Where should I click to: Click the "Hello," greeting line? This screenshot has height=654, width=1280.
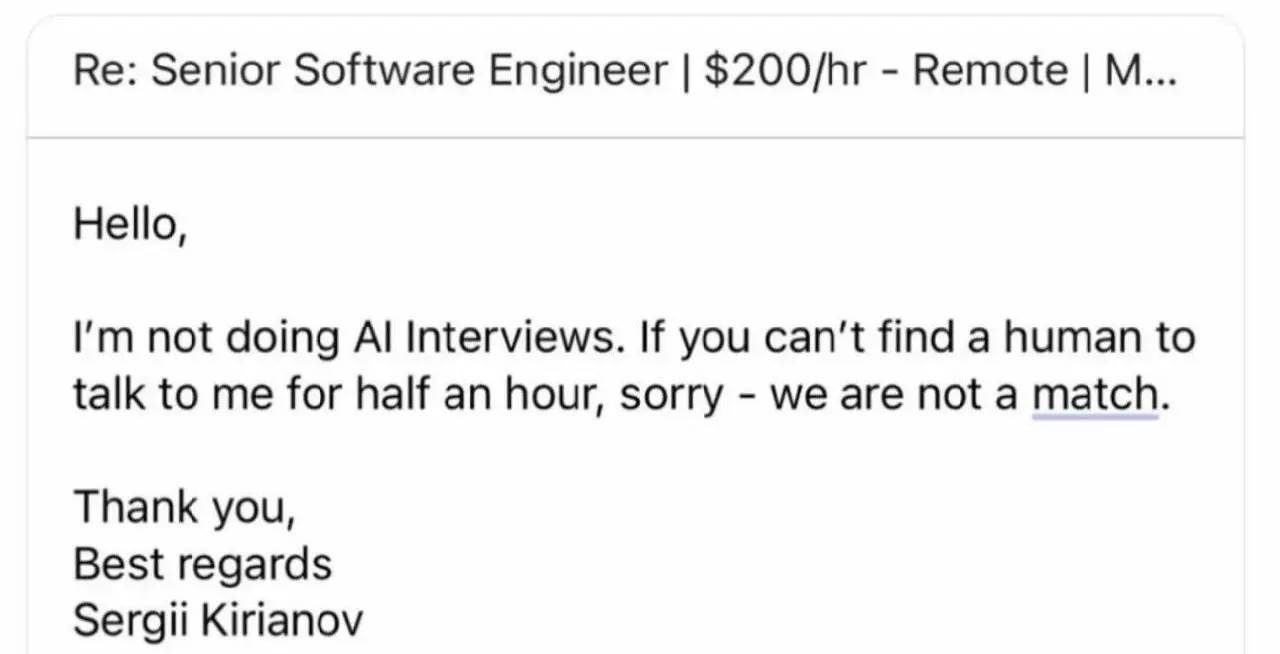coord(129,226)
